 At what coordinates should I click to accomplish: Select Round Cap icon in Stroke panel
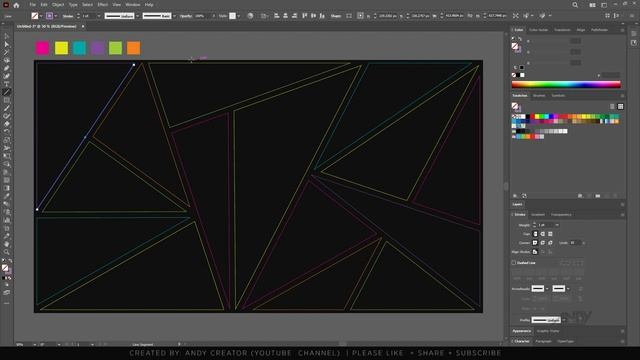[542, 234]
